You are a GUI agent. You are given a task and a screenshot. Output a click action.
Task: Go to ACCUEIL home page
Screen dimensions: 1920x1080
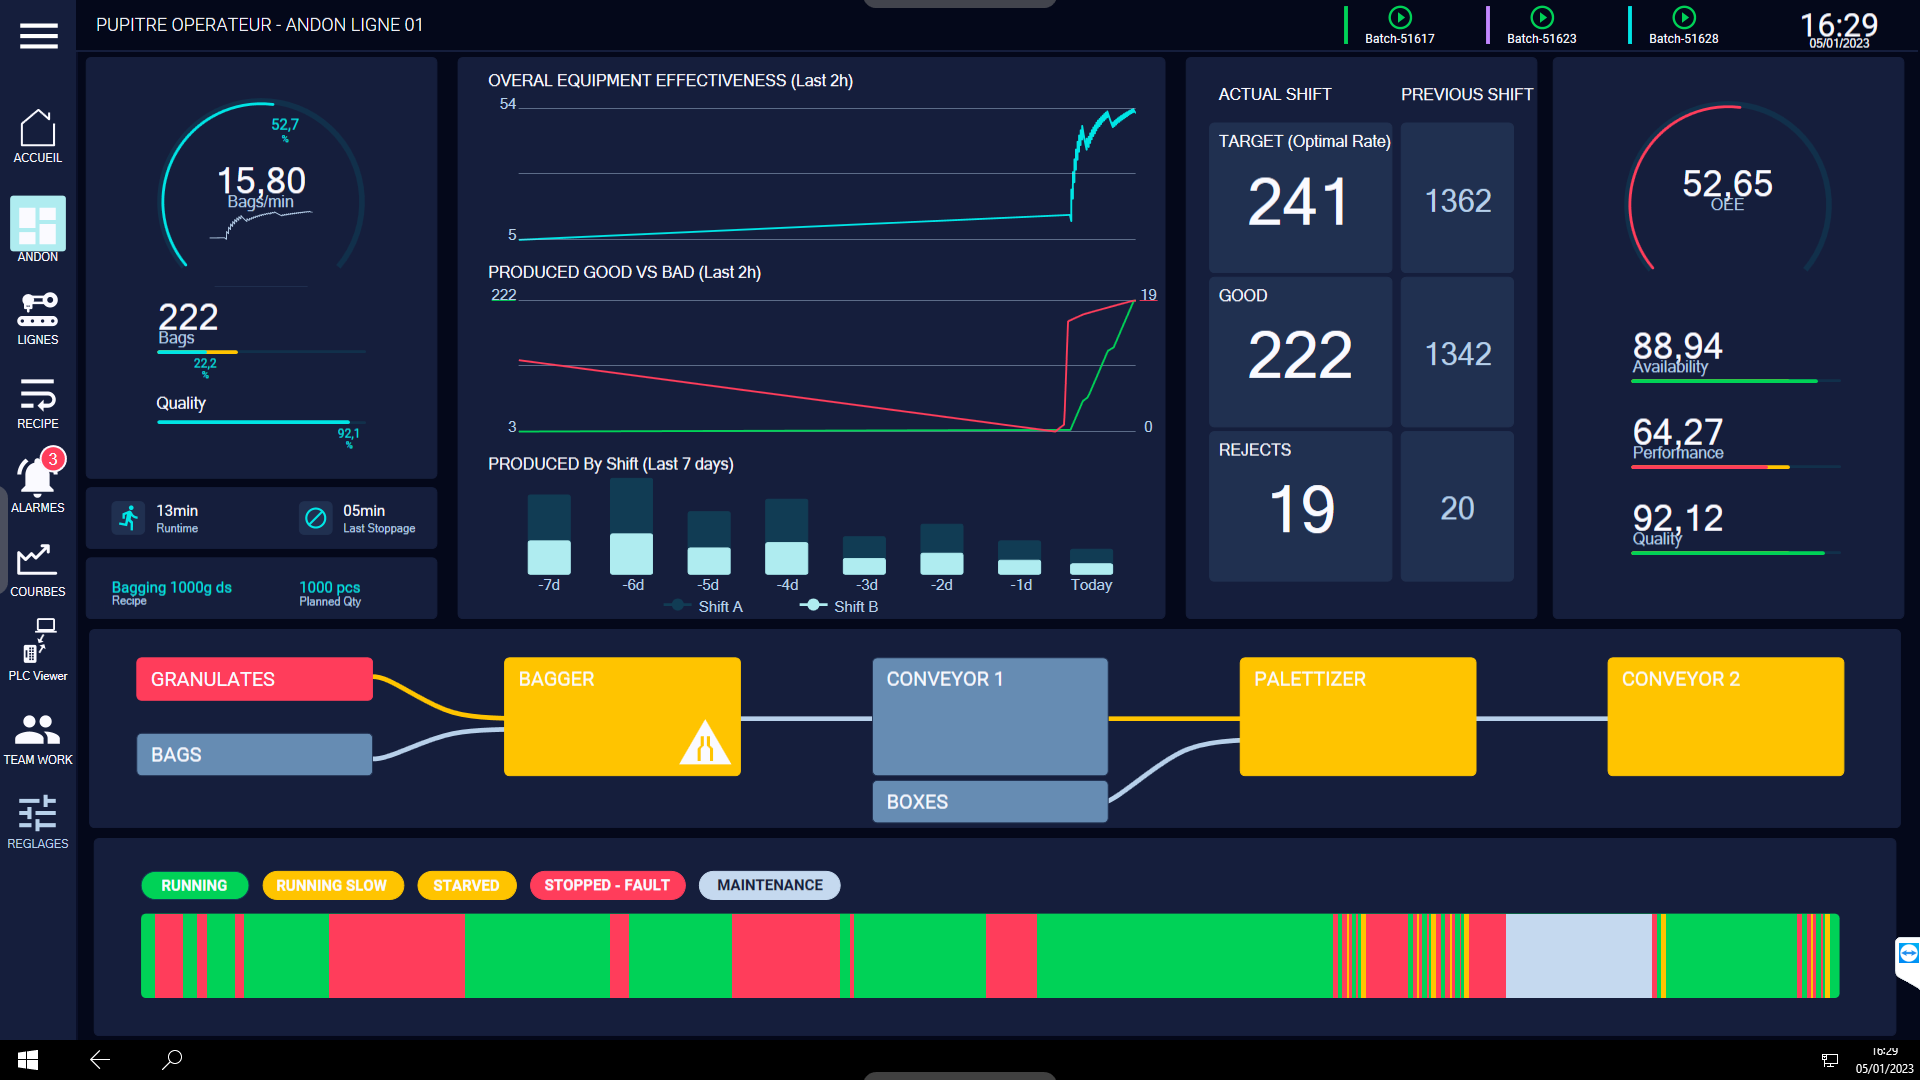coord(38,136)
